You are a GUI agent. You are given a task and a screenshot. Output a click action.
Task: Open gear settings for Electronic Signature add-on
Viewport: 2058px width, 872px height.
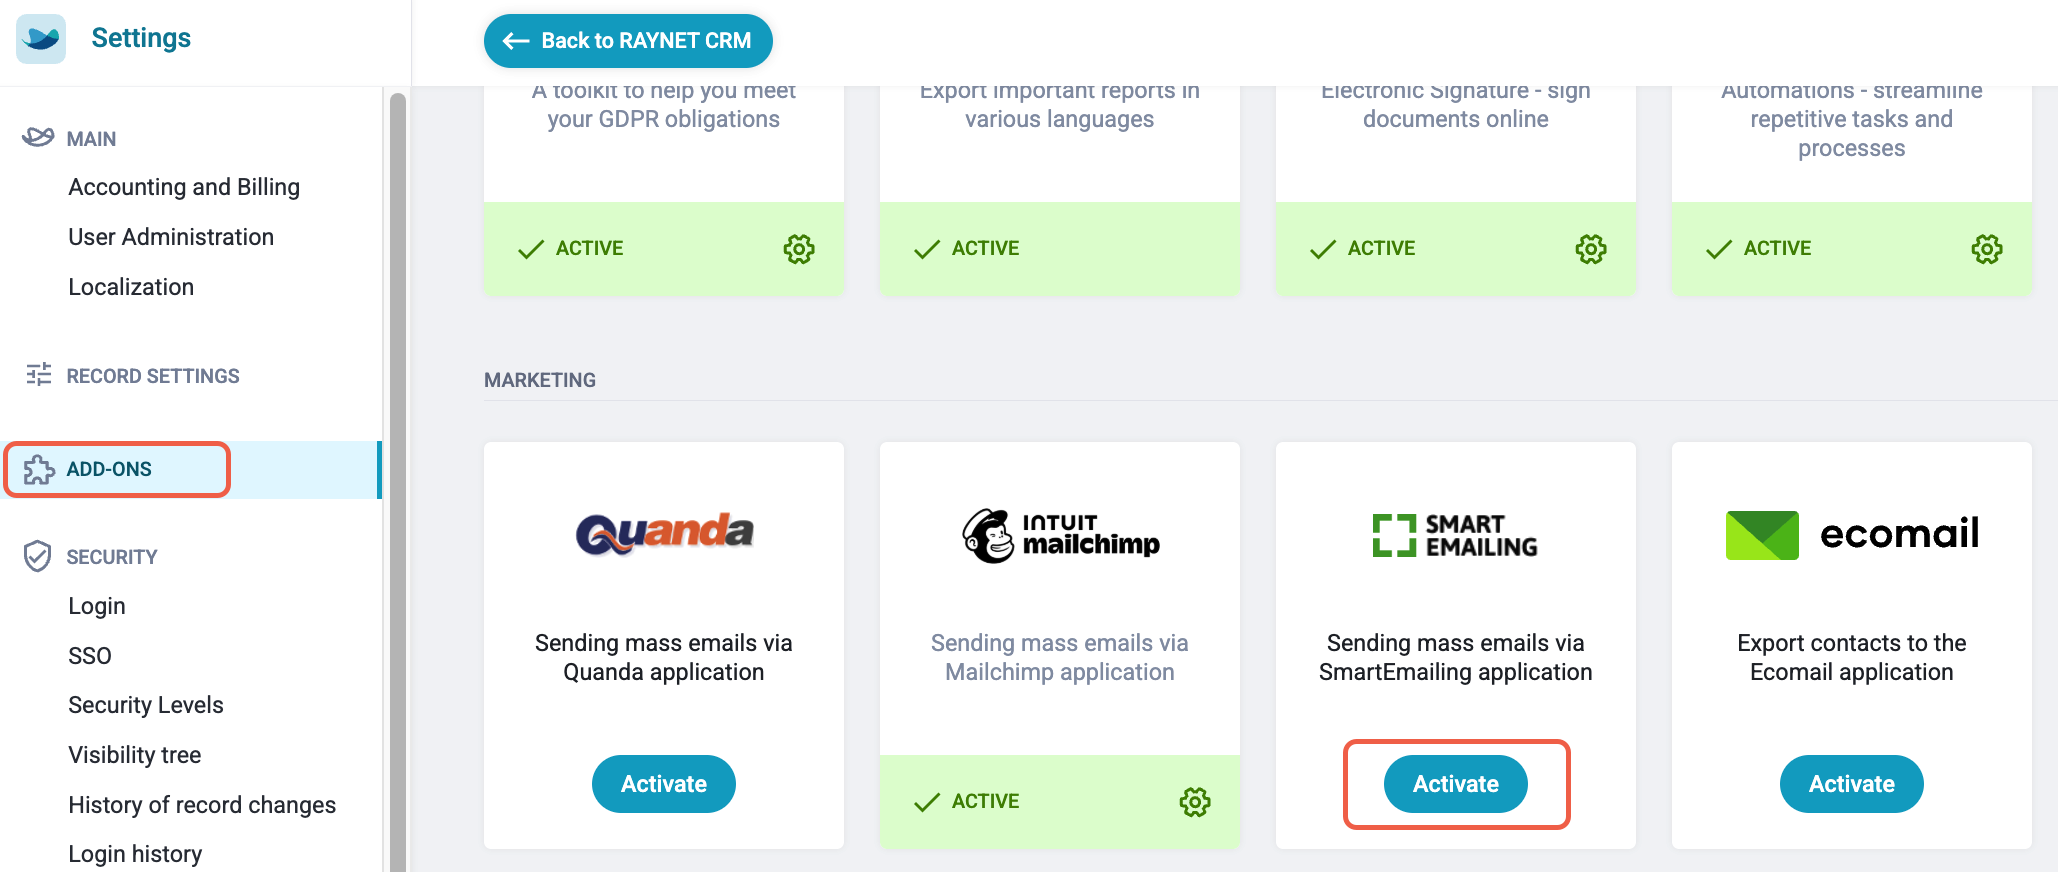pyautogui.click(x=1591, y=249)
